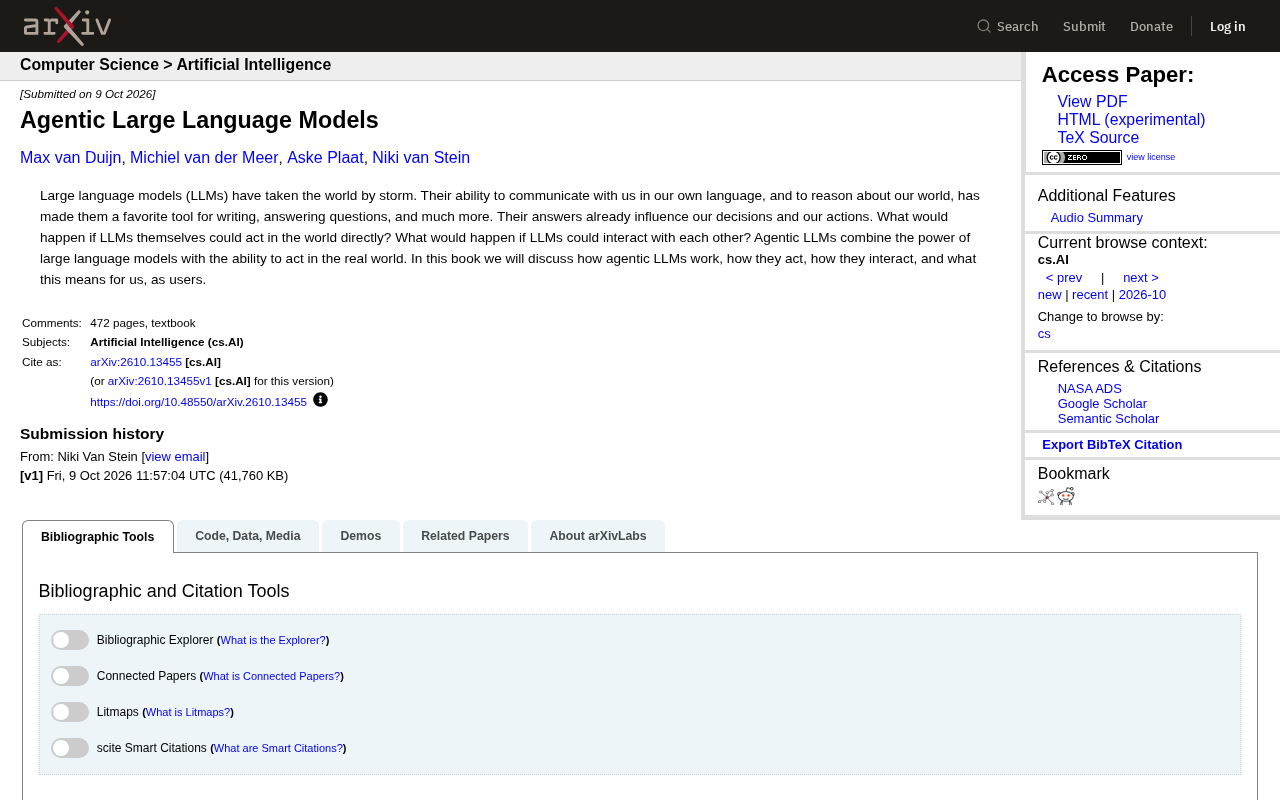This screenshot has height=800, width=1280.
Task: Open the Demos tab
Action: (x=361, y=536)
